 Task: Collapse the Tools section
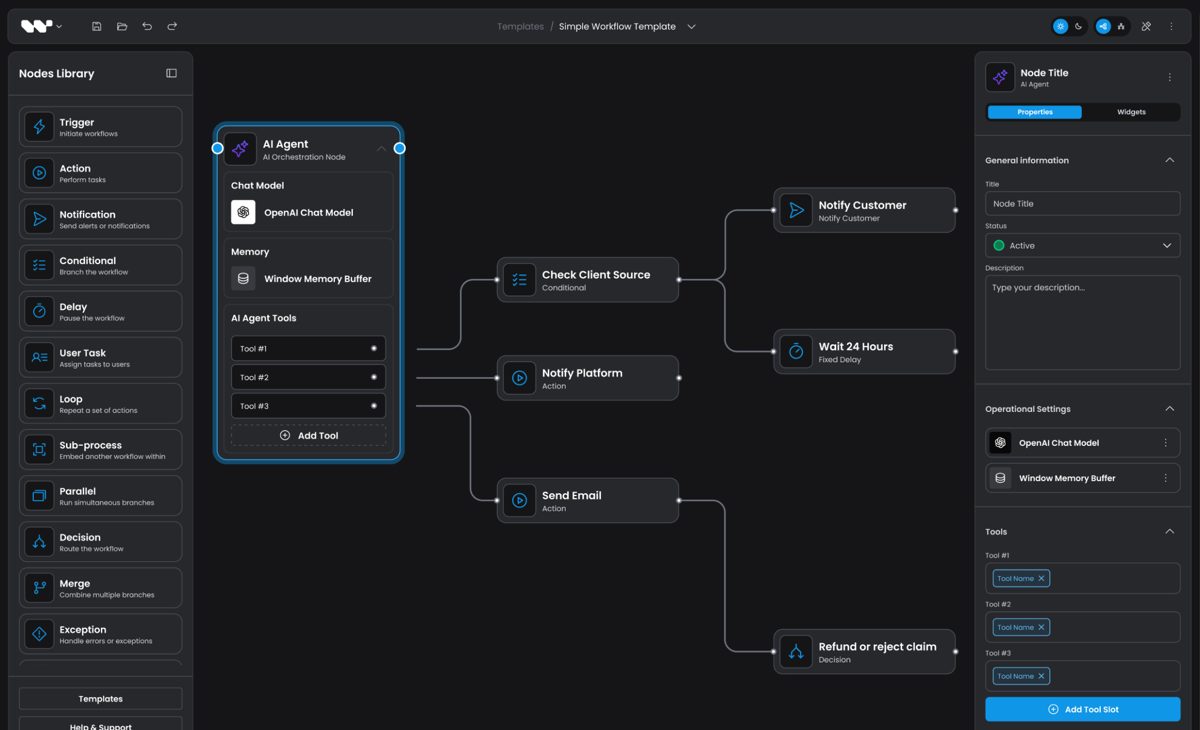[1169, 532]
